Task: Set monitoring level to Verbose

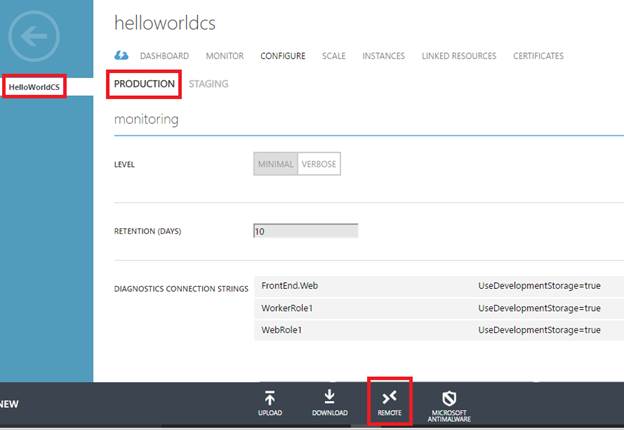Action: (x=319, y=164)
